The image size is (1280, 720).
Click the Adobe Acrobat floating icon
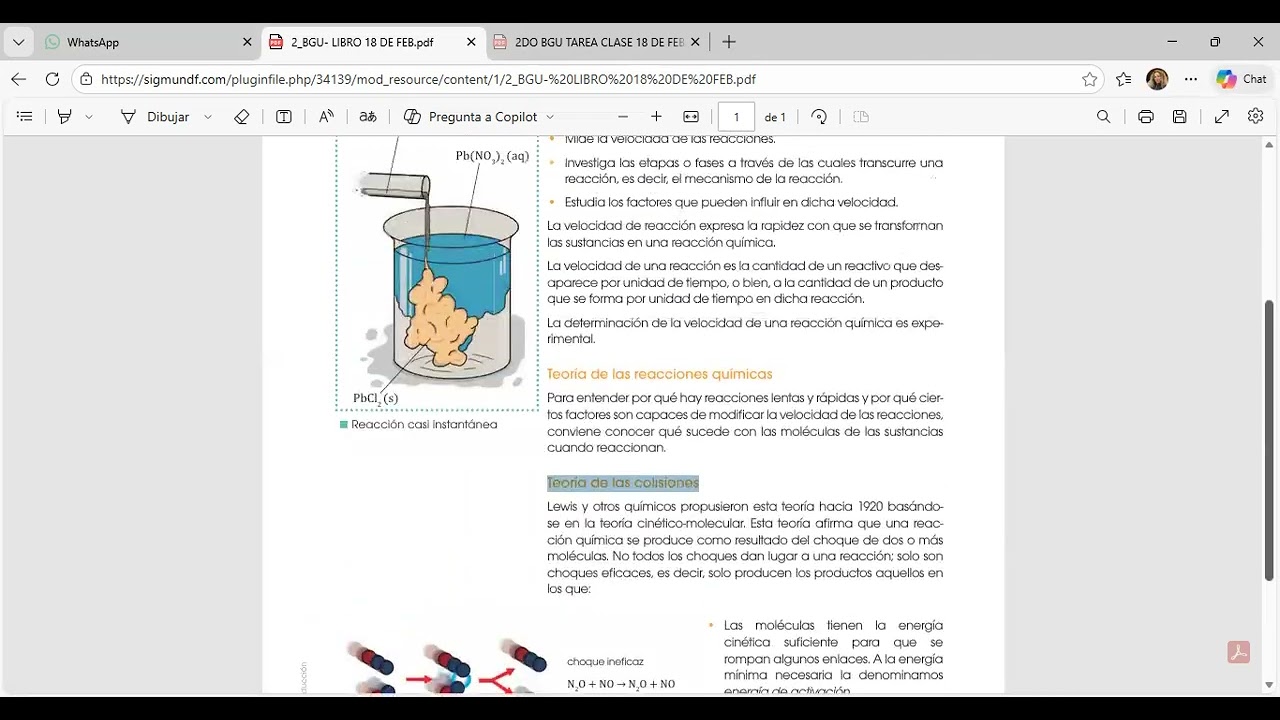(1239, 653)
